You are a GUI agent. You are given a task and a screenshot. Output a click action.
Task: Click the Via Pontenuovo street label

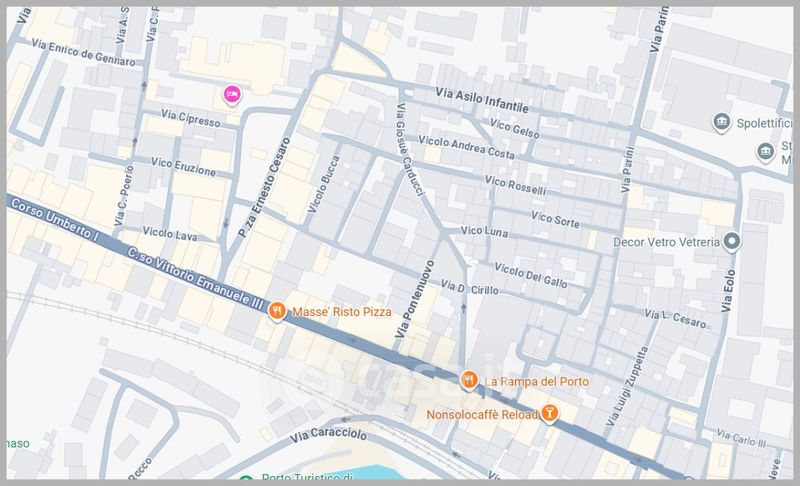pos(414,299)
